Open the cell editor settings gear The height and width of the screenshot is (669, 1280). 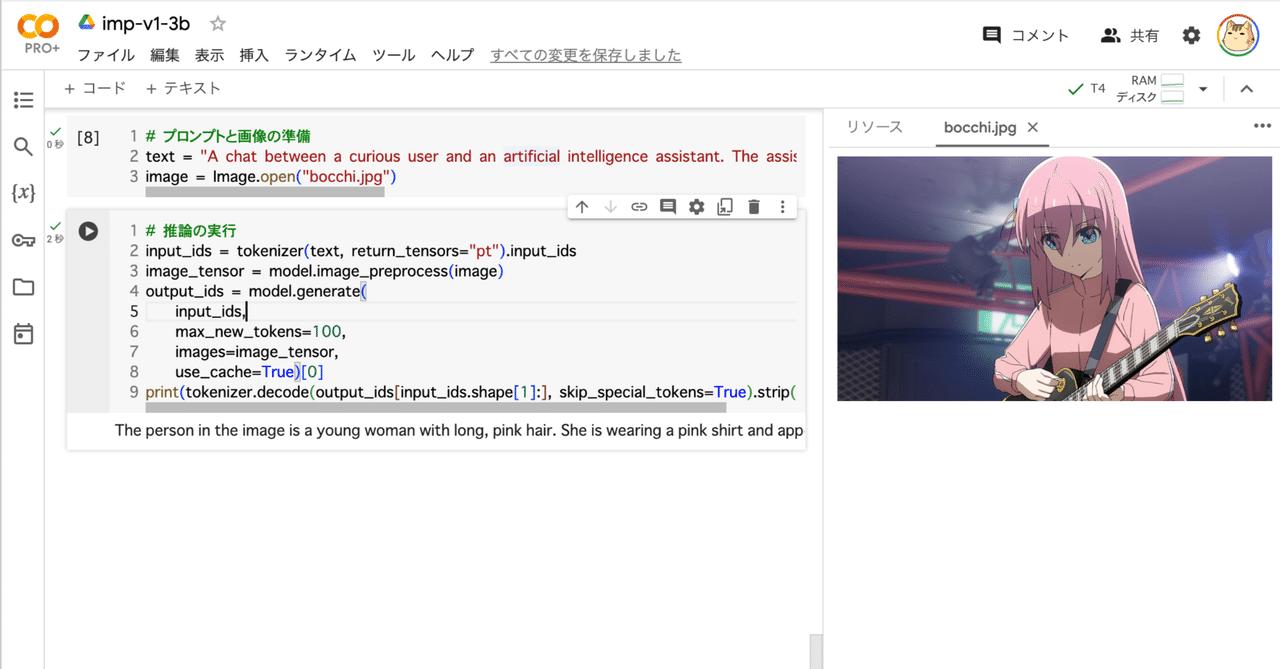pos(696,206)
